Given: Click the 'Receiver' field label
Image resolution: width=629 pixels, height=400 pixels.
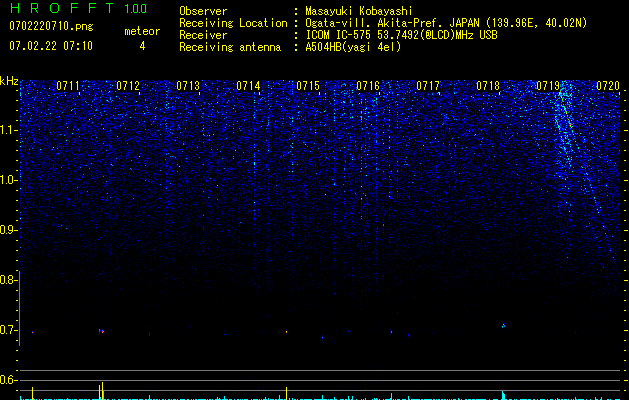Looking at the screenshot, I should click(x=203, y=35).
